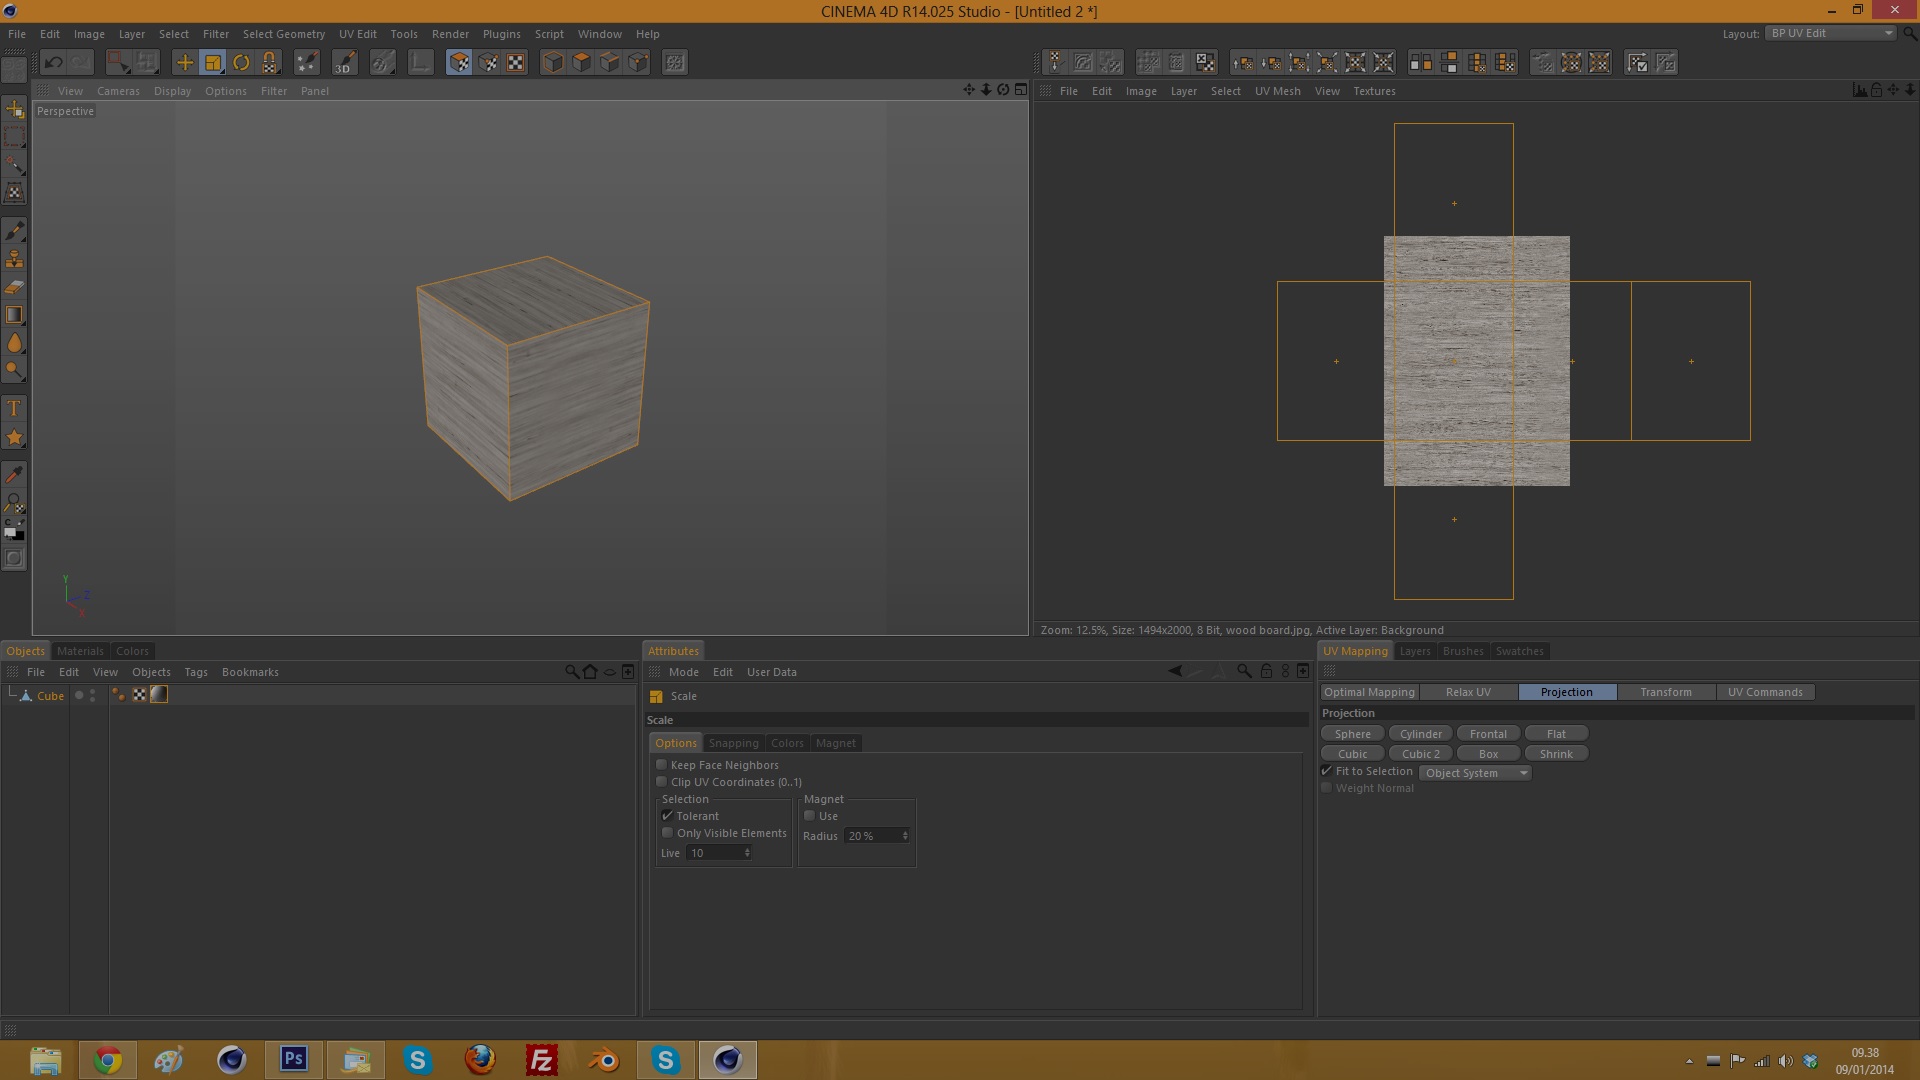This screenshot has width=1920, height=1080.
Task: Click the Undo arrow icon
Action: click(x=53, y=63)
